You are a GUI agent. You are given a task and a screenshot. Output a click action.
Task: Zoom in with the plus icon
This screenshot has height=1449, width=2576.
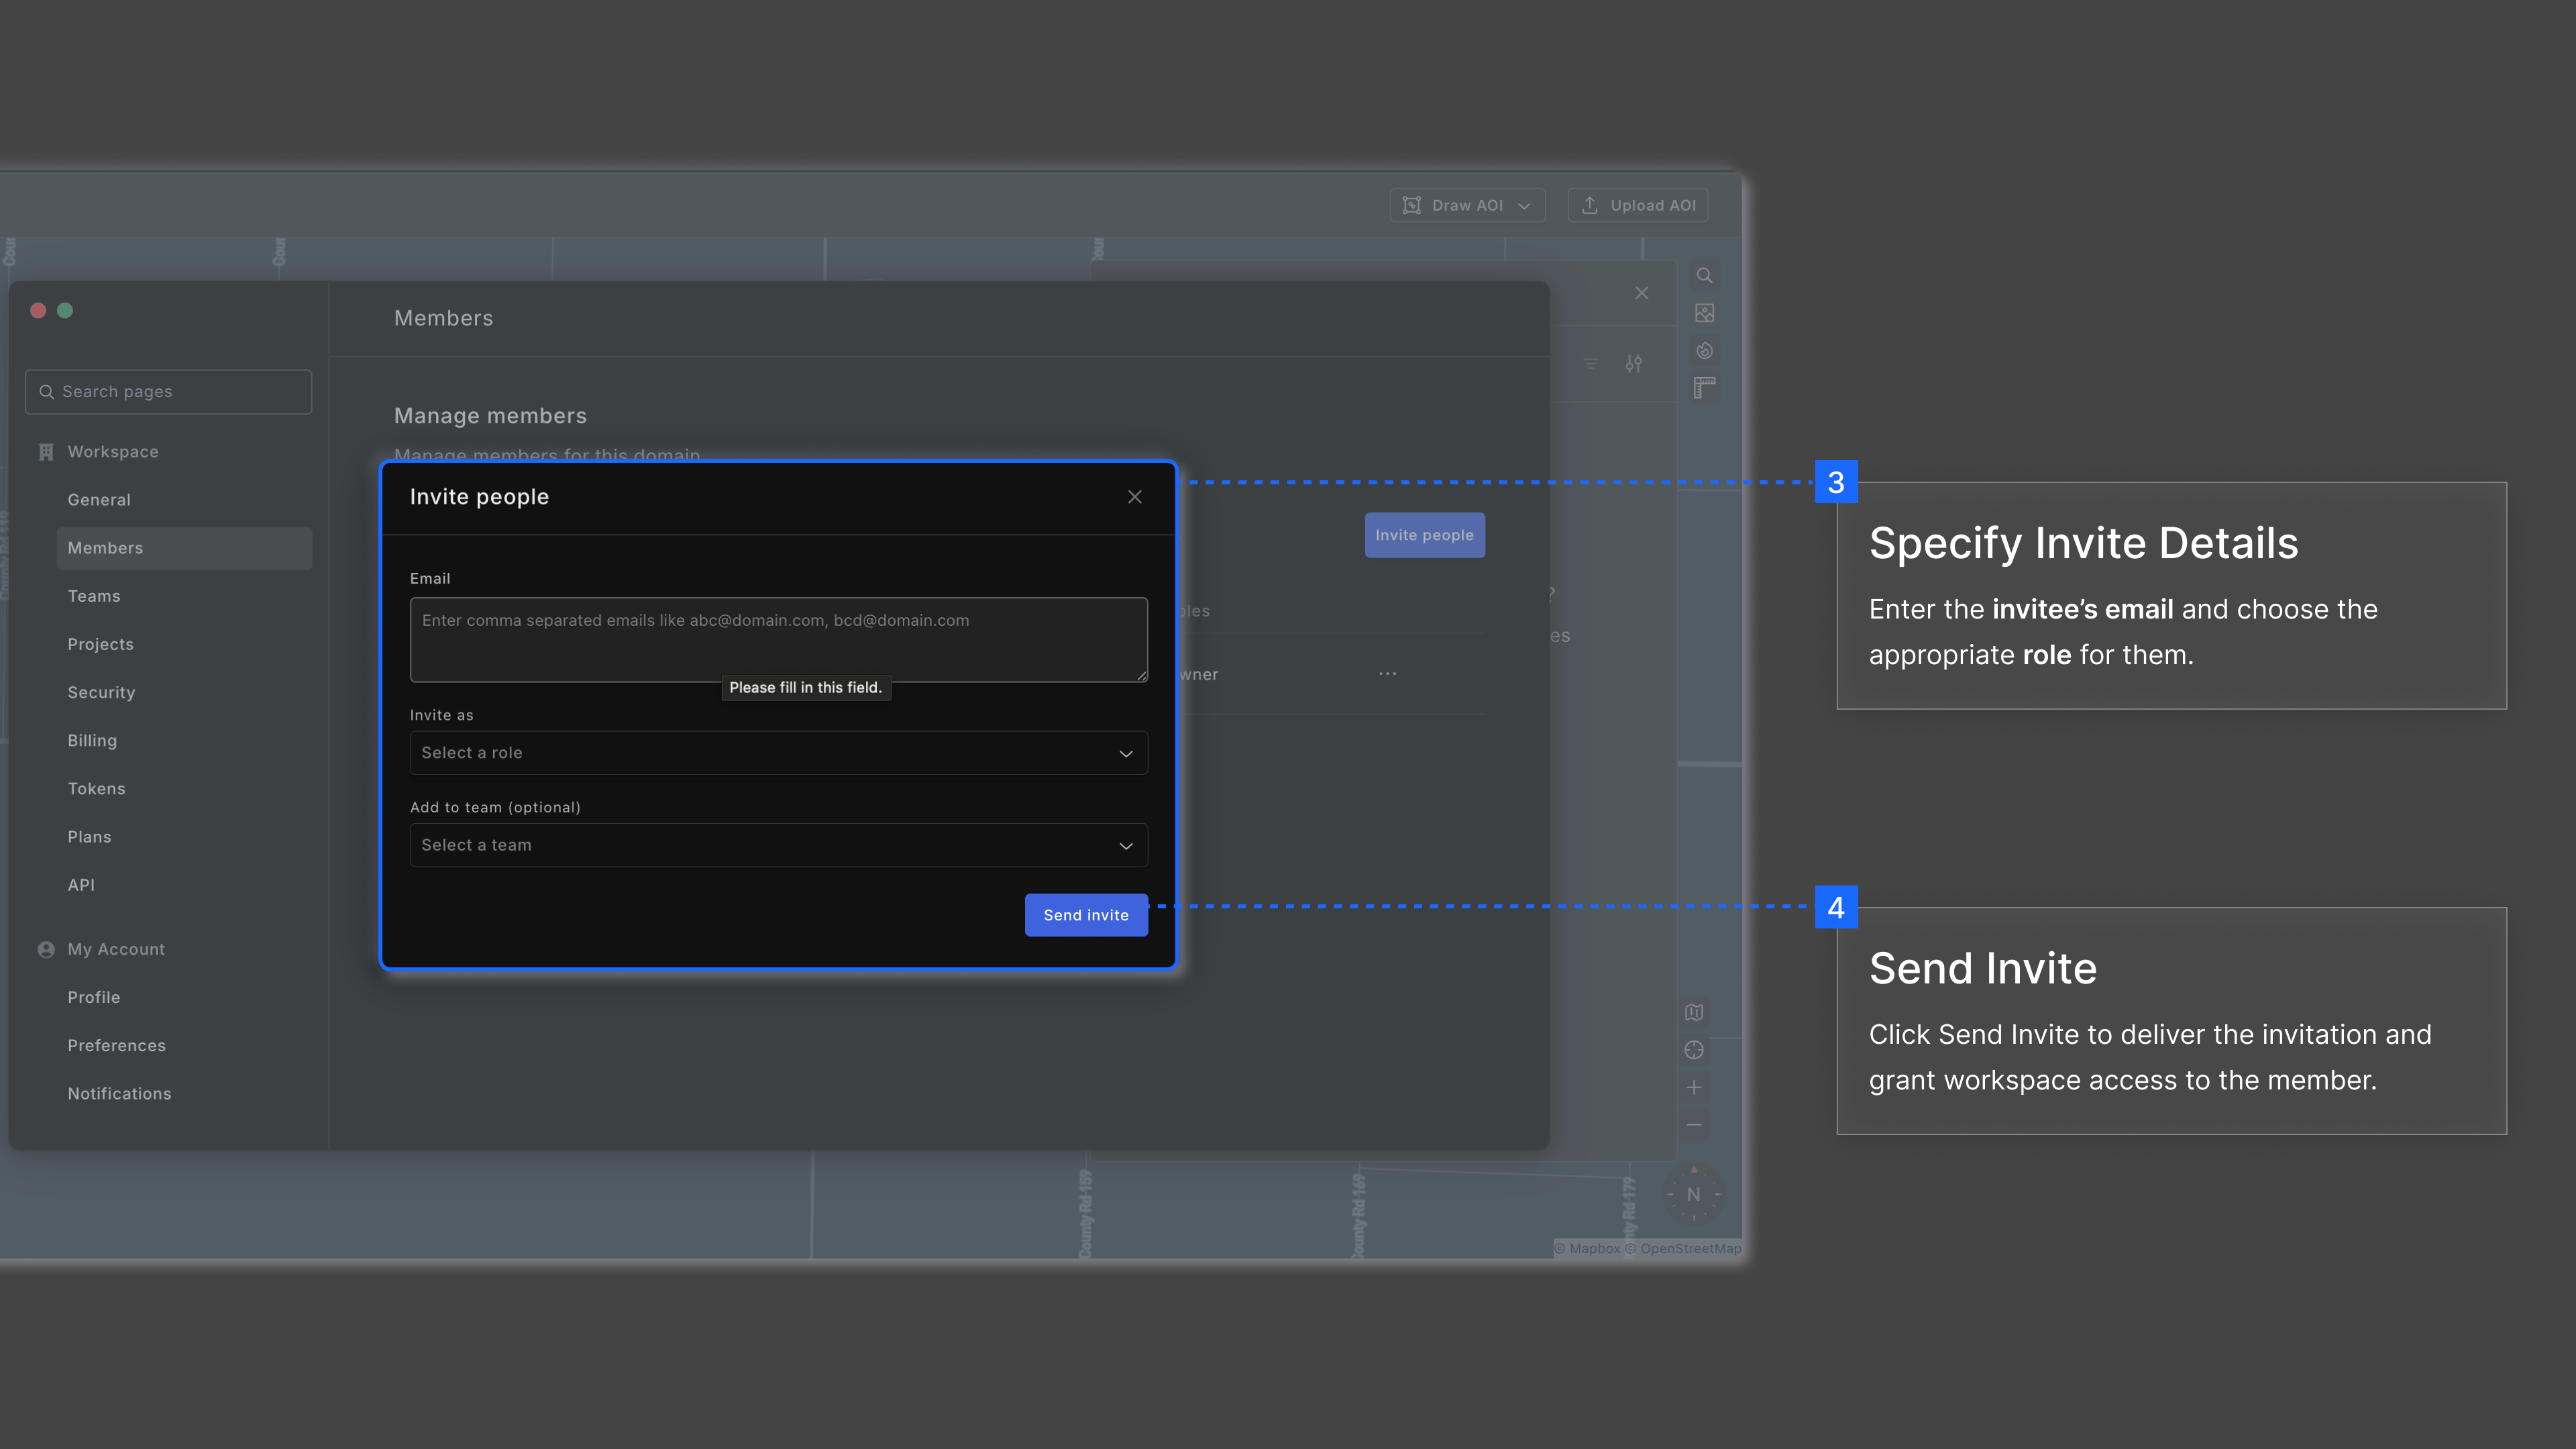(x=1694, y=1088)
